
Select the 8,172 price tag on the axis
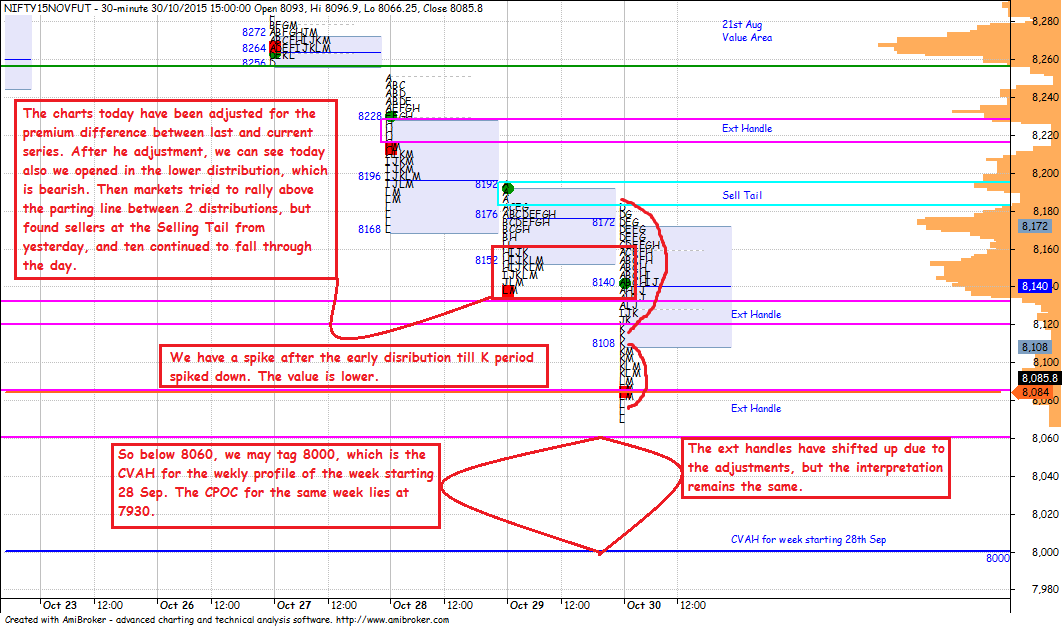tap(1035, 226)
